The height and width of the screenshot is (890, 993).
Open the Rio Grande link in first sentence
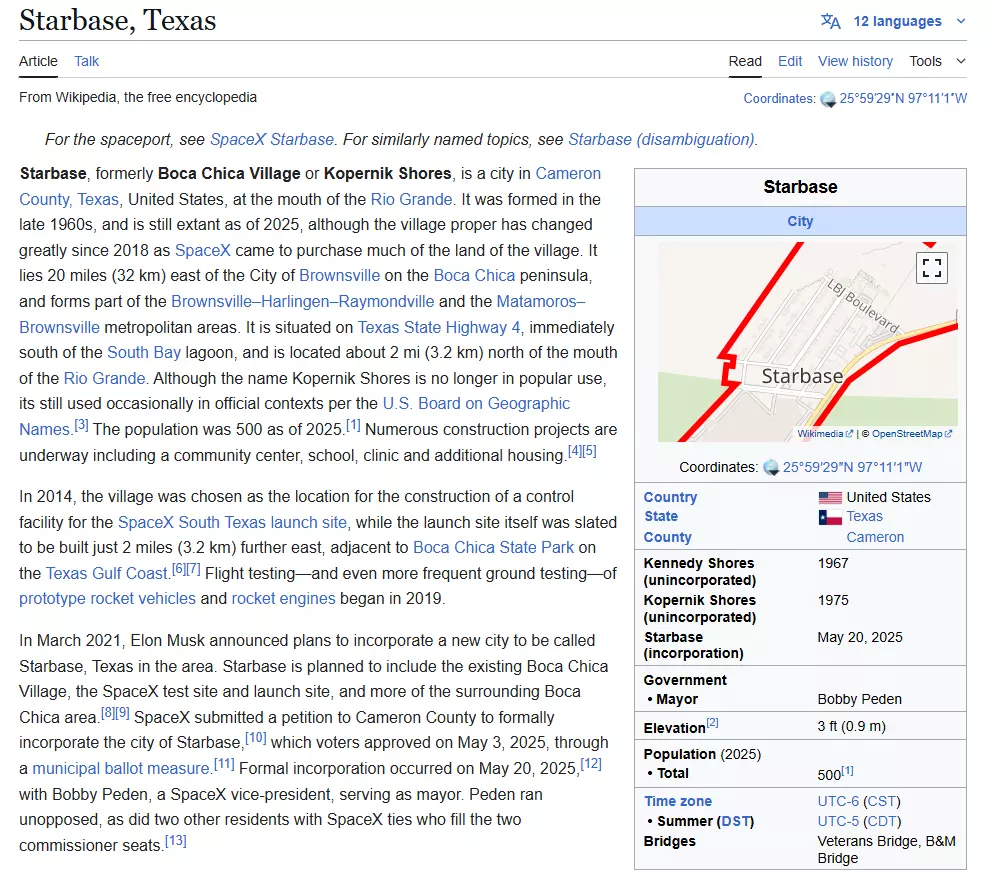point(411,200)
